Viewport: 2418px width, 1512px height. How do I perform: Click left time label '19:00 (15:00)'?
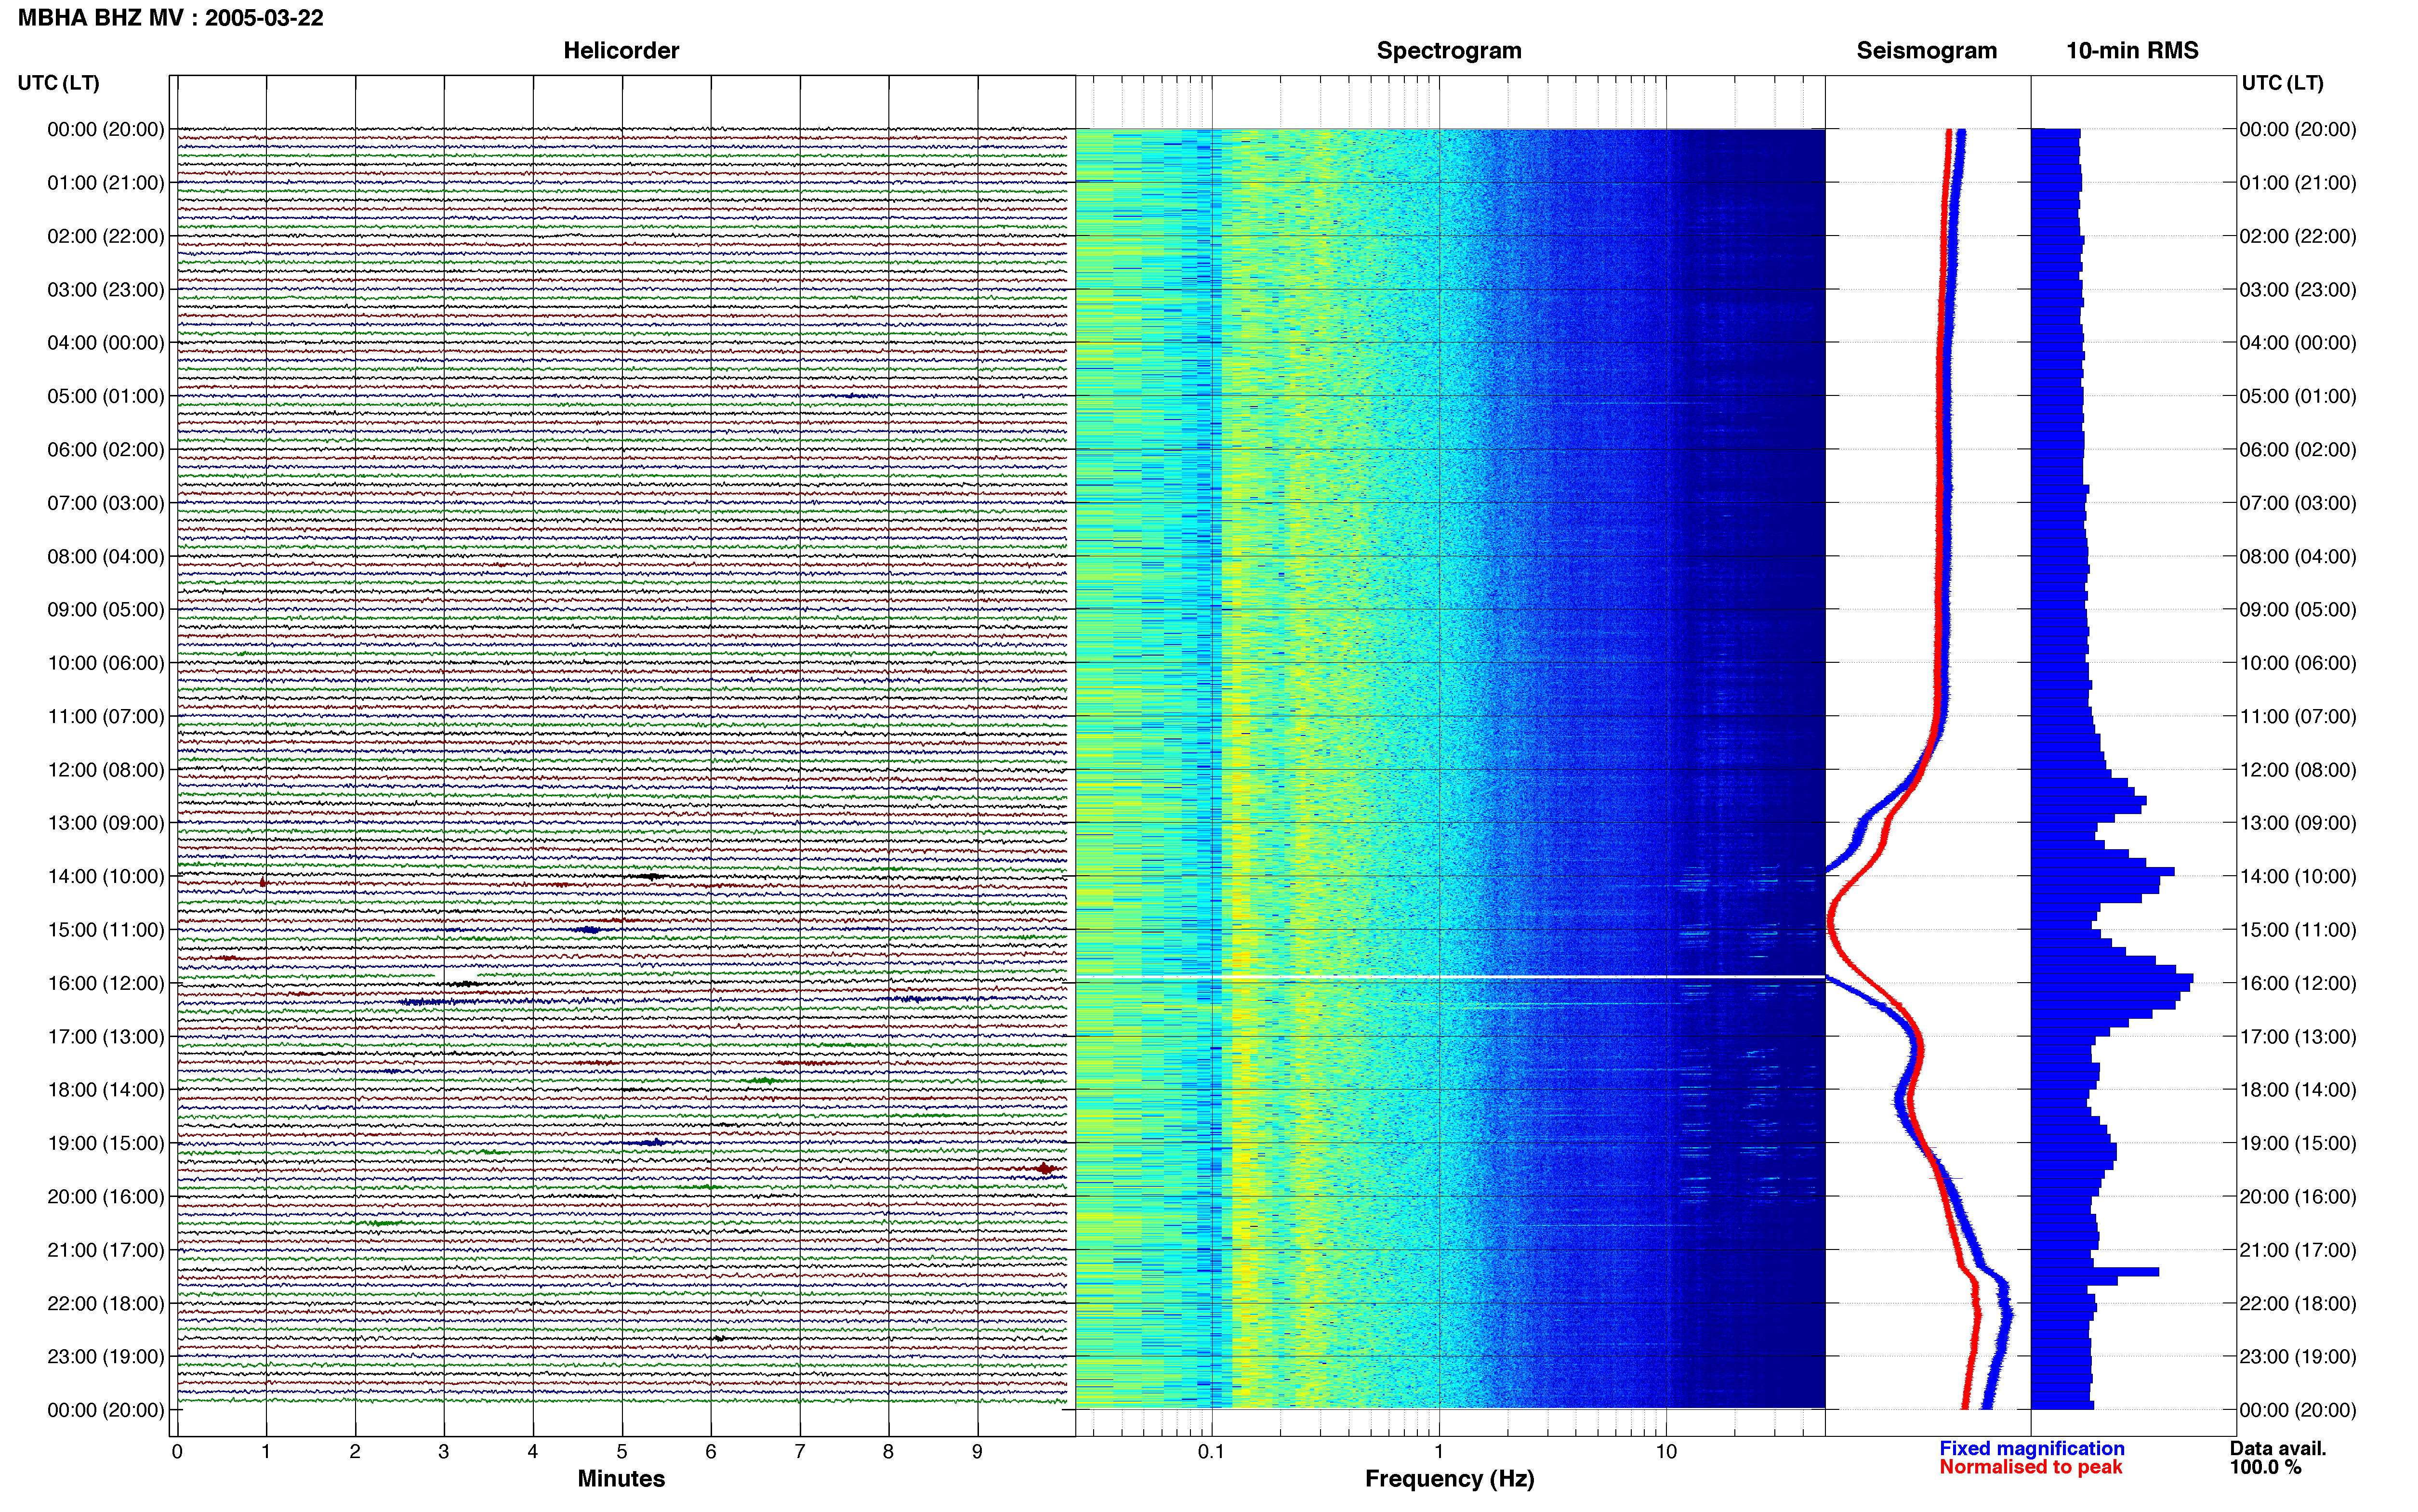click(x=106, y=1143)
